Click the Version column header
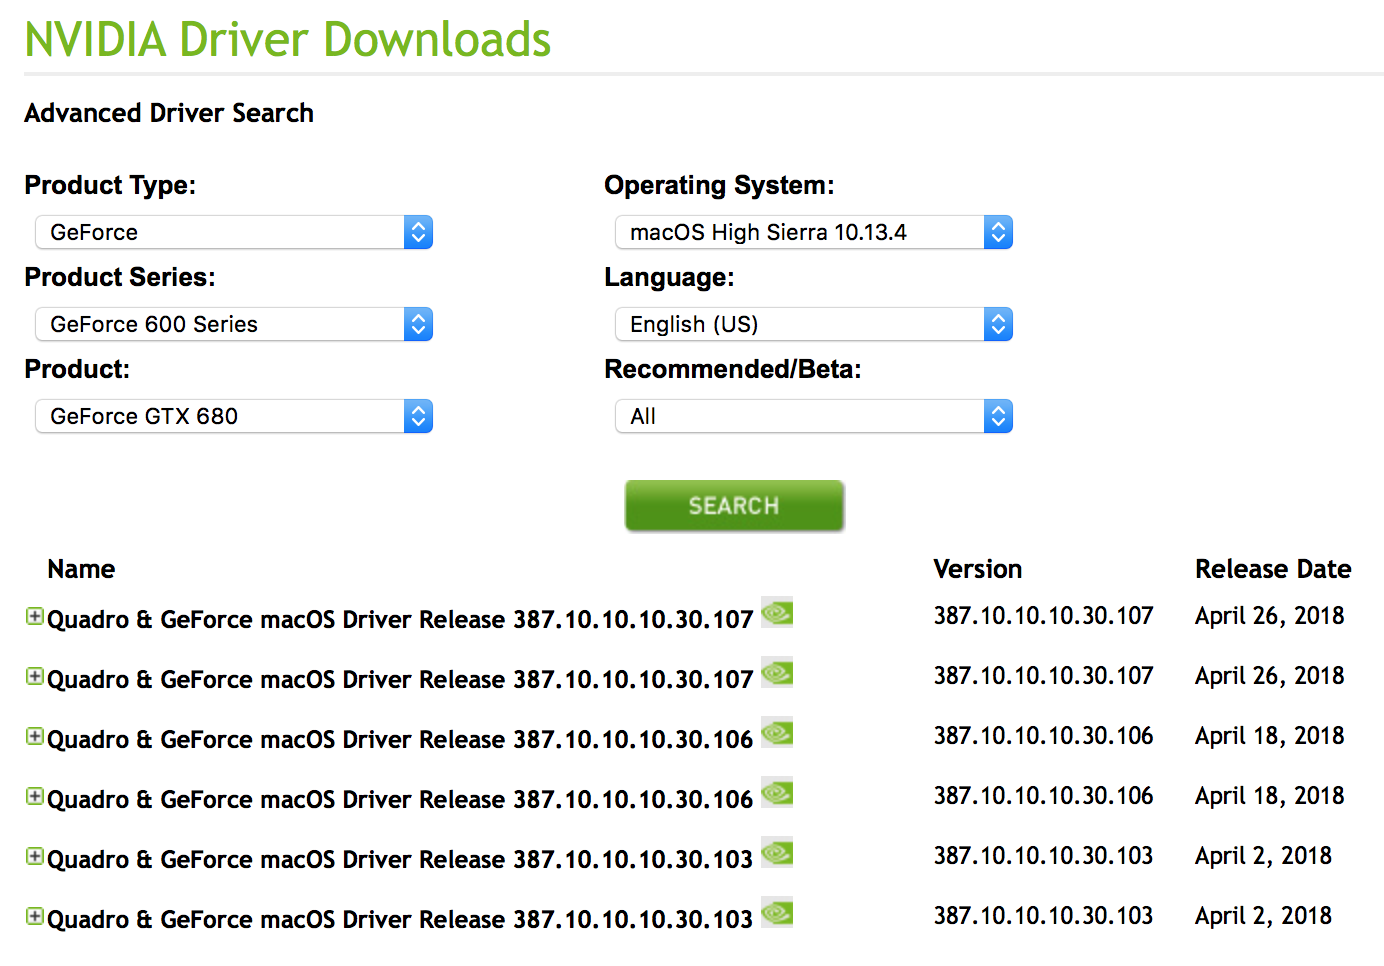The image size is (1384, 966). [x=978, y=569]
